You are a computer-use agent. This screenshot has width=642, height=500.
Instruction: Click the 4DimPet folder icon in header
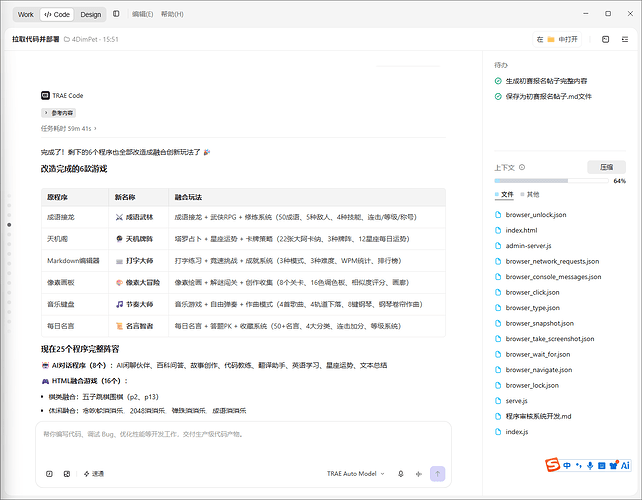click(67, 39)
